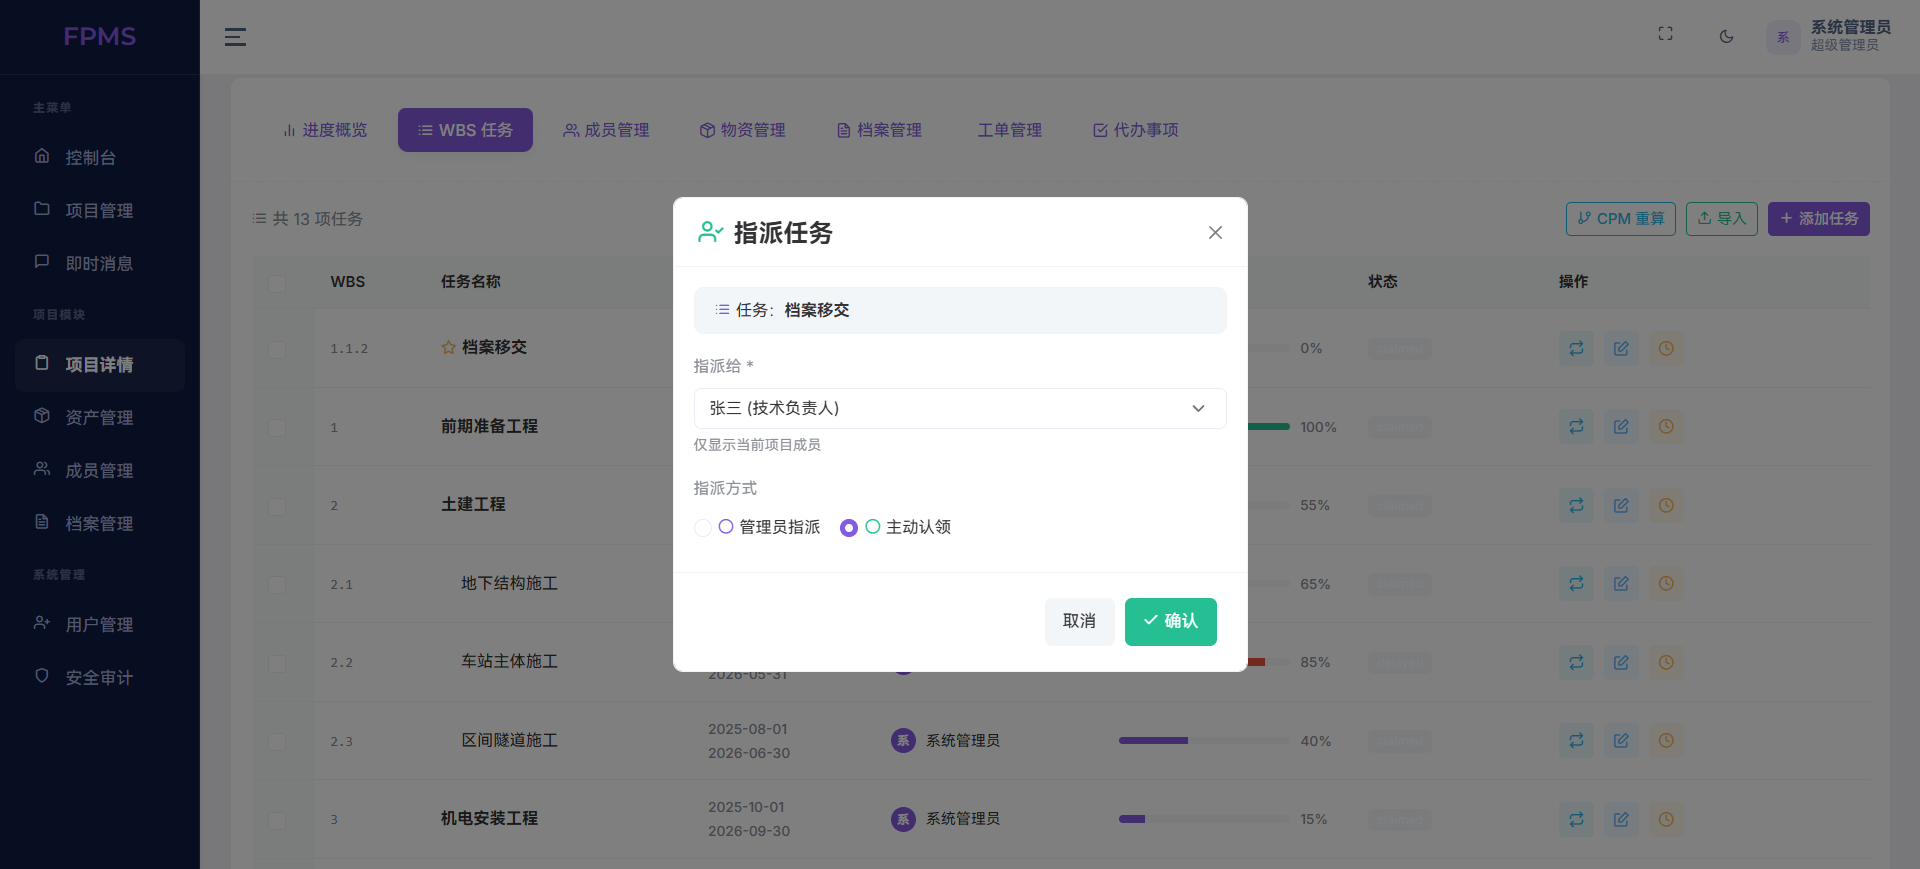Click edit icon for 区间隧道施工 row
The image size is (1920, 869).
click(1621, 741)
